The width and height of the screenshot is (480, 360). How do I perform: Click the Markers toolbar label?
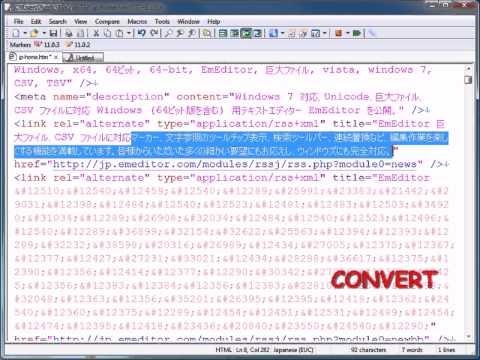(20, 44)
